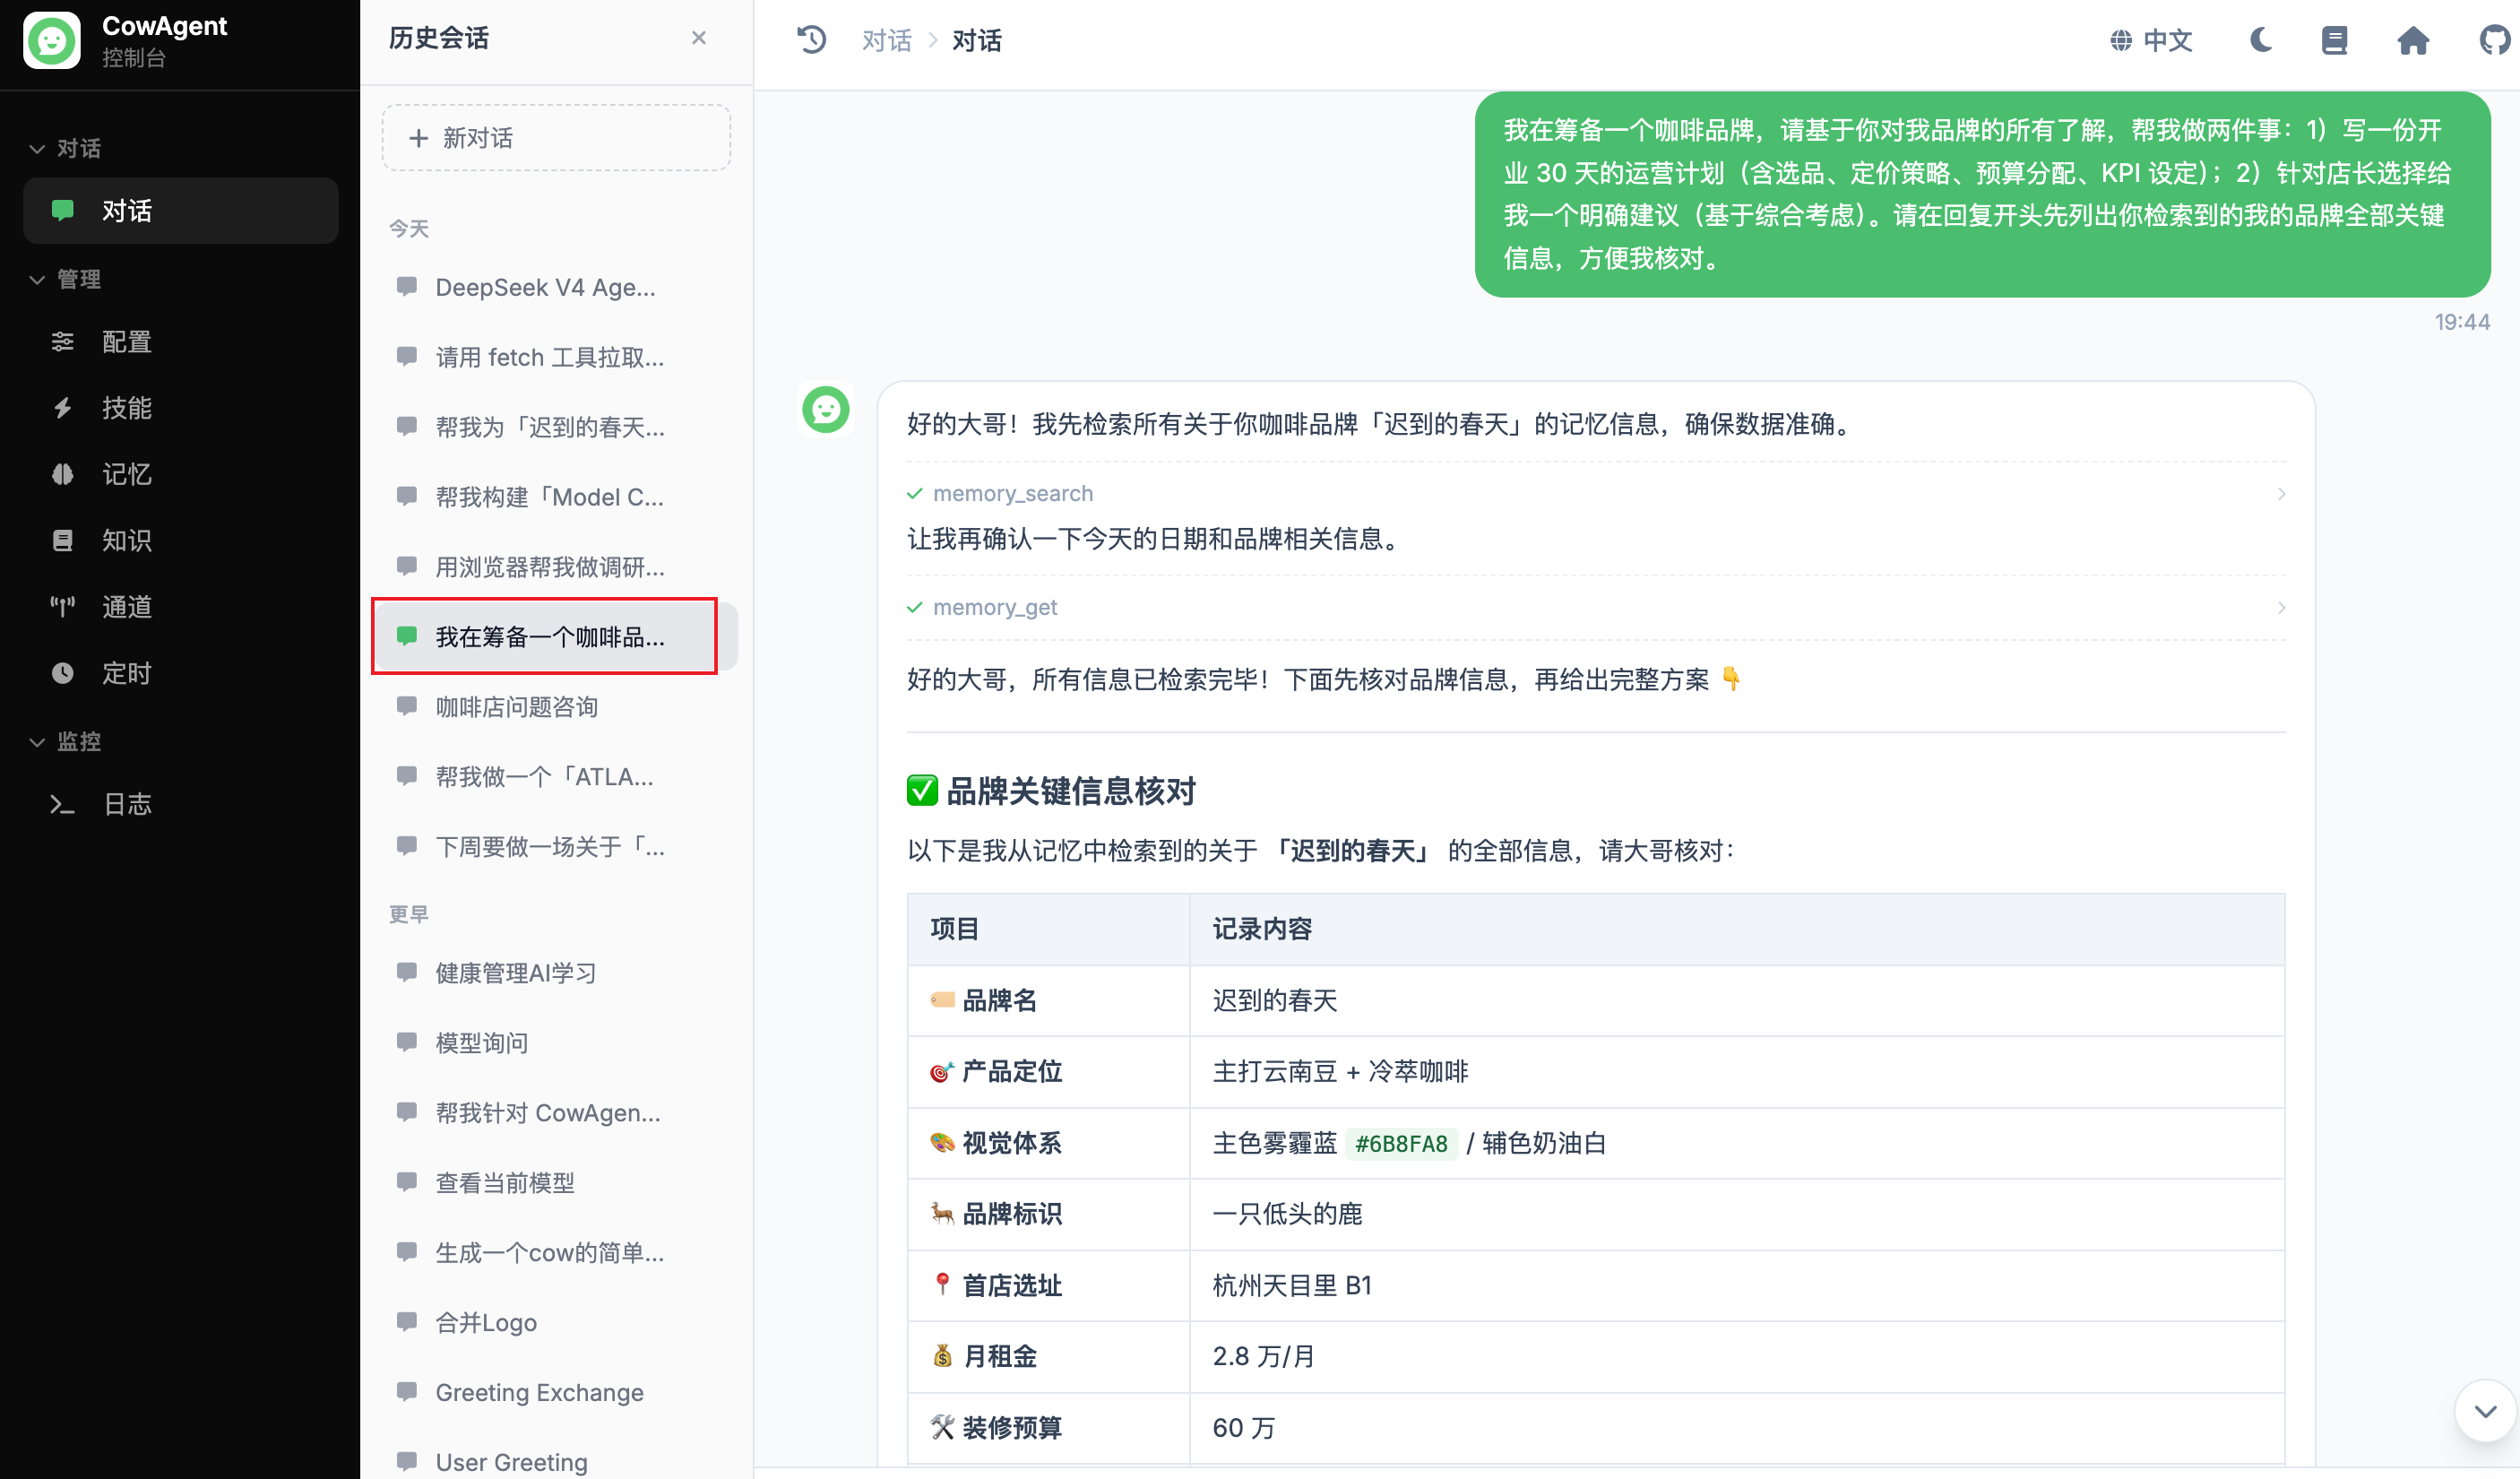Select the 配置 settings icon in sidebar
Screen dimensions: 2520x1479
[62, 341]
